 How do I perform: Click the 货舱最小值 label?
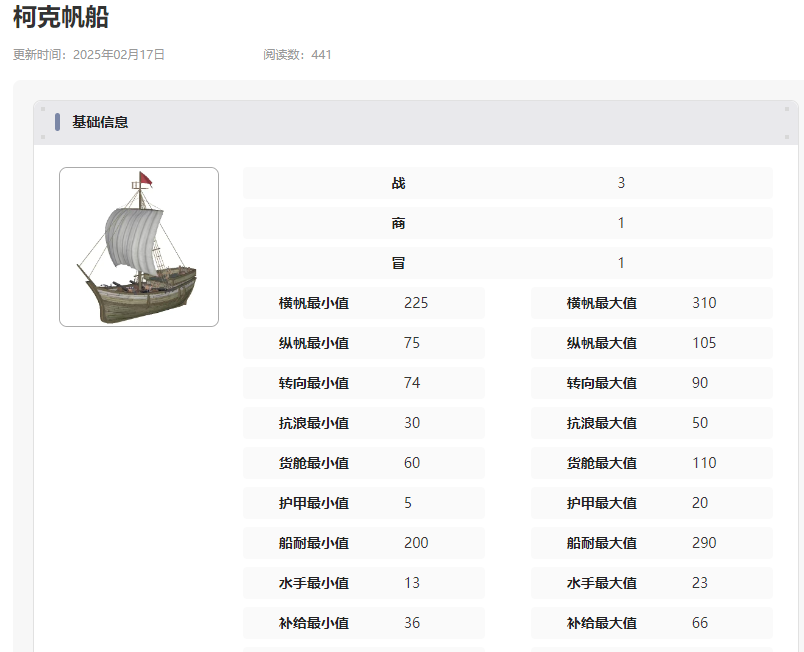(314, 463)
